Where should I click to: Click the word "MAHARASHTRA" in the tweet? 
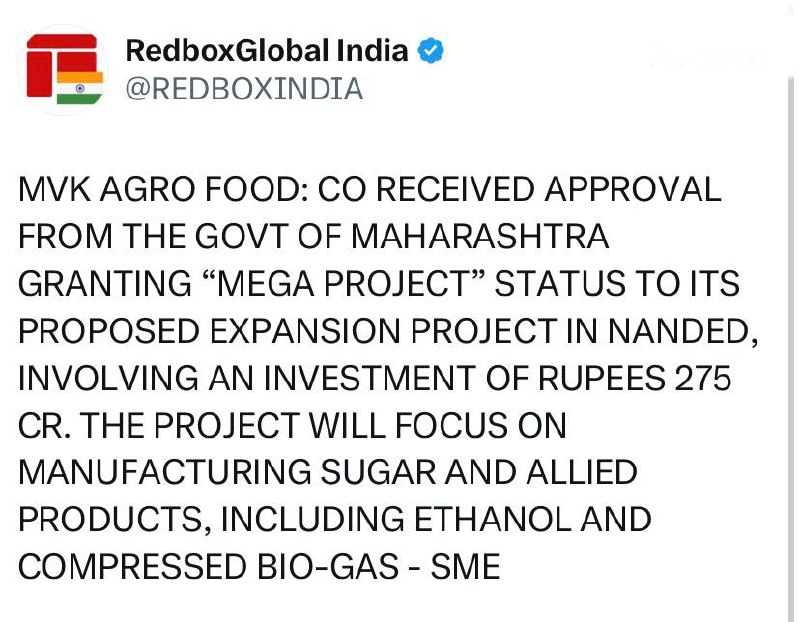(479, 239)
